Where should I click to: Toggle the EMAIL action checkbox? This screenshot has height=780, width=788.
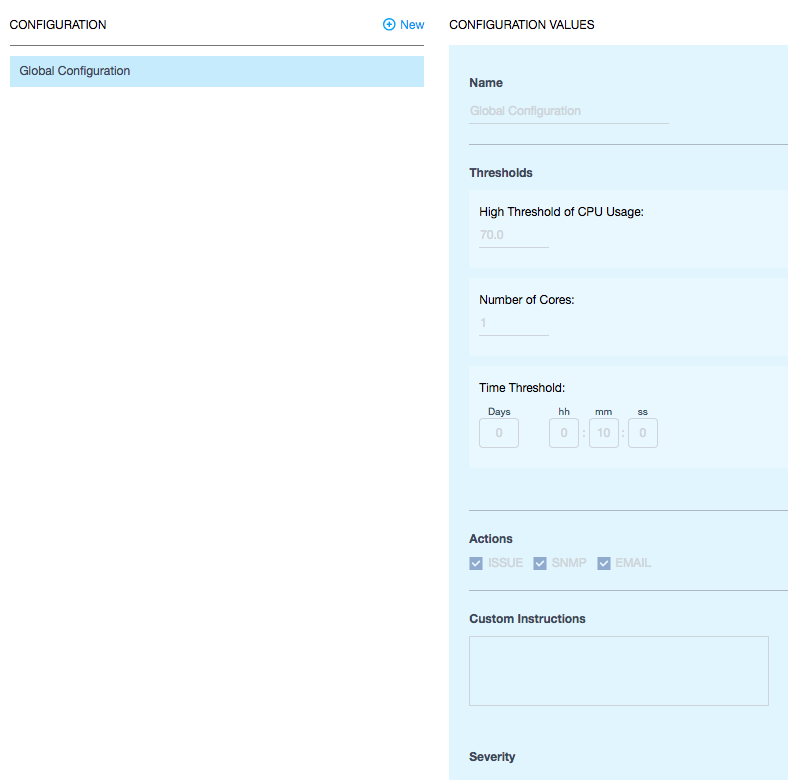click(x=604, y=563)
